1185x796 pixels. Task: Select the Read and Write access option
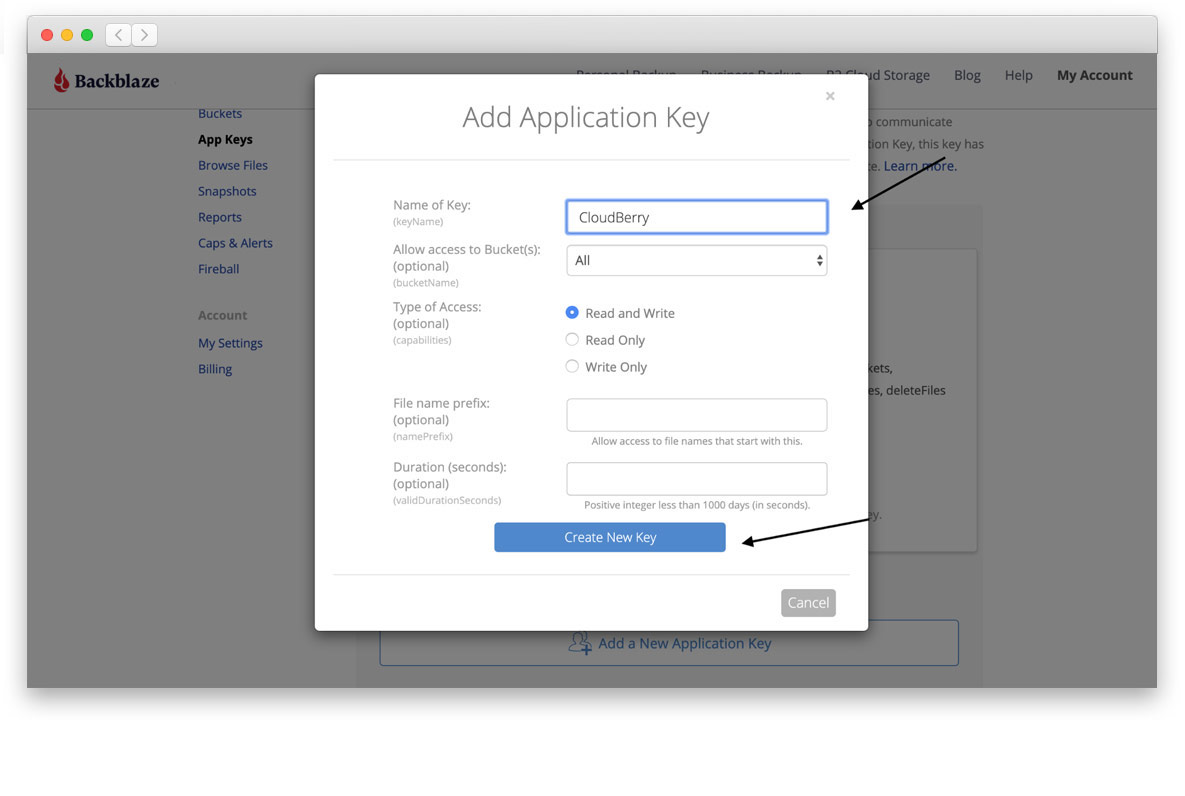click(x=571, y=312)
